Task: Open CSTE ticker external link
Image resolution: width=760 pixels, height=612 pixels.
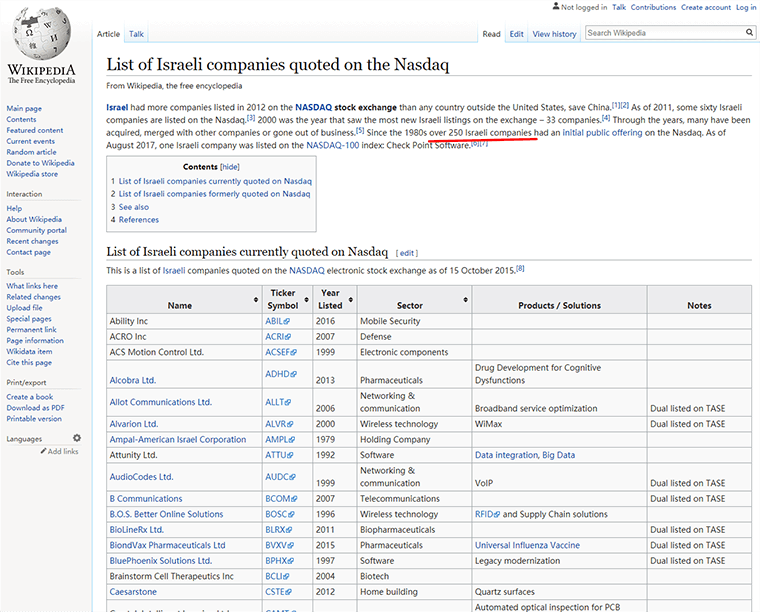Action: pyautogui.click(x=278, y=592)
